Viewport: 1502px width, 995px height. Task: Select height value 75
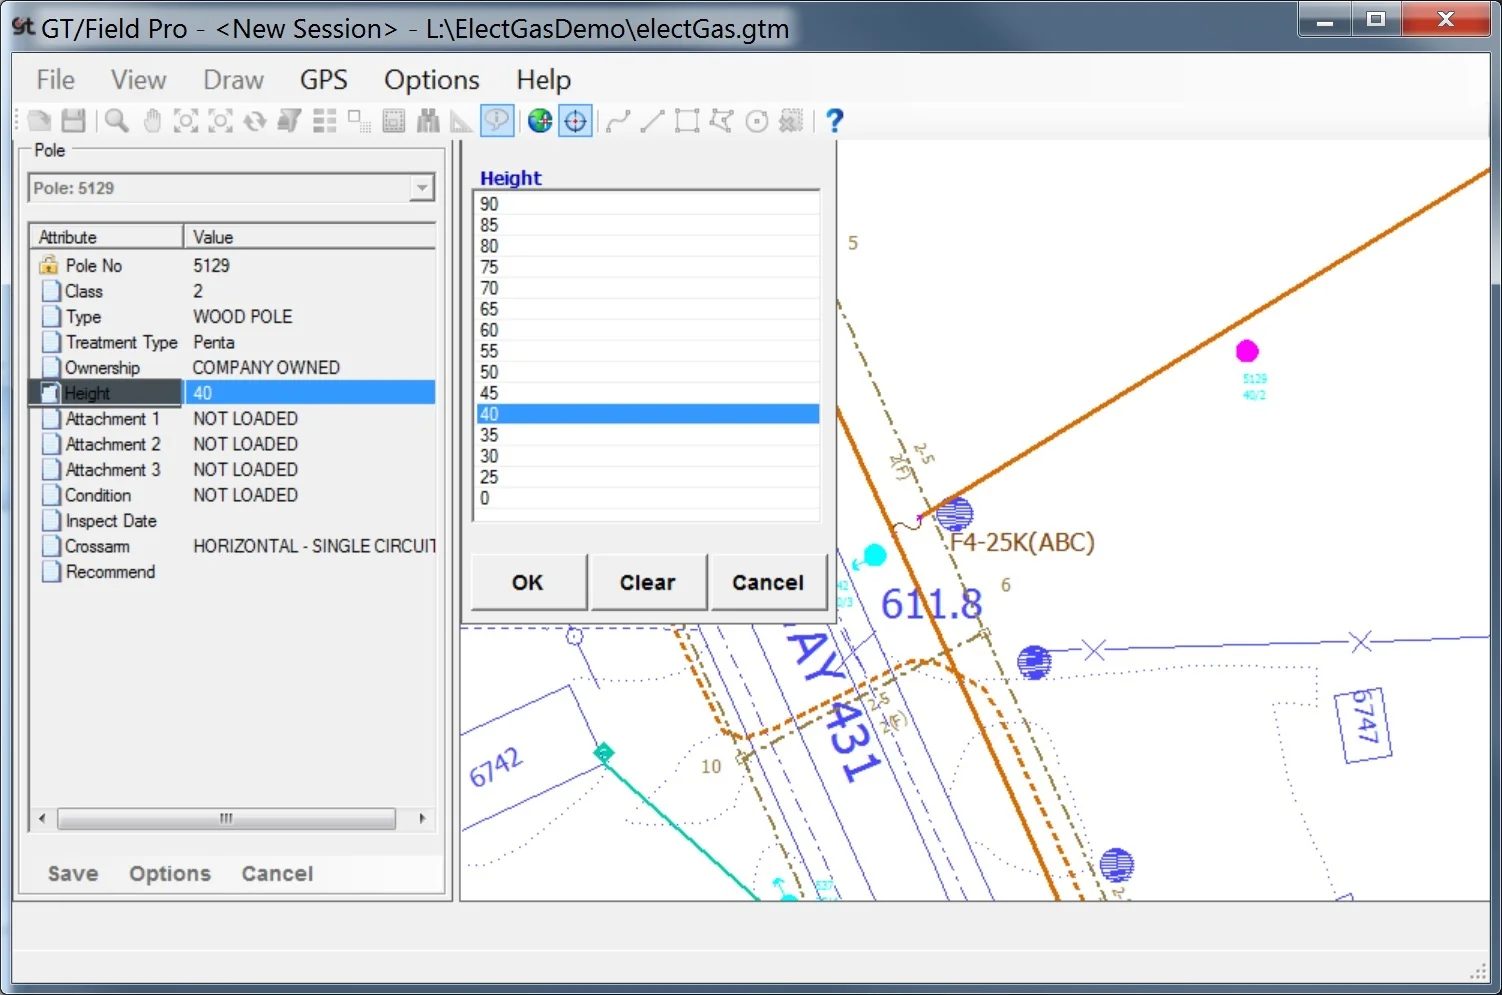[648, 267]
